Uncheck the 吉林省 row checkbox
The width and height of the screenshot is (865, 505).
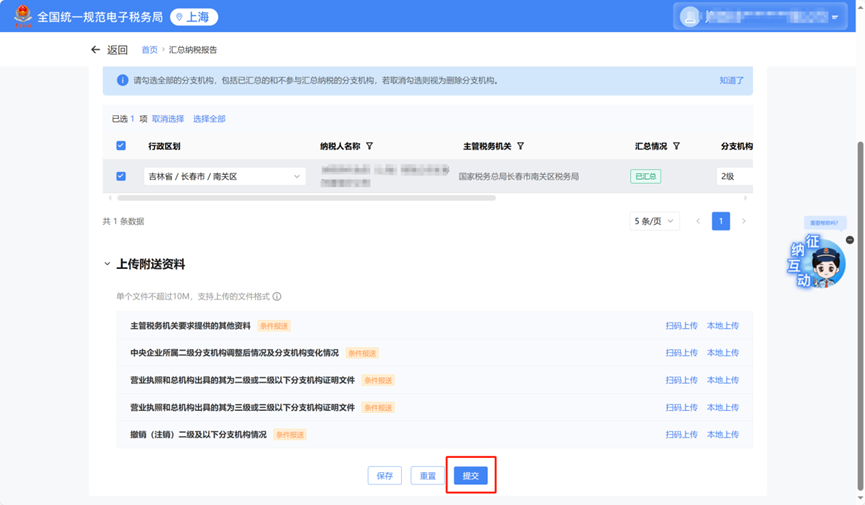click(121, 176)
